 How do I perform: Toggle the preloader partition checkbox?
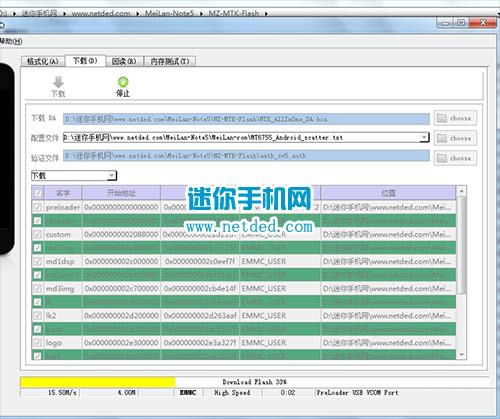[37, 207]
